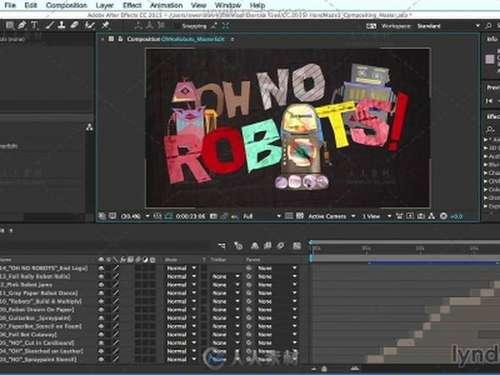Open the 1 View layout dropdown
Image resolution: width=500 pixels, height=375 pixels.
pos(377,216)
